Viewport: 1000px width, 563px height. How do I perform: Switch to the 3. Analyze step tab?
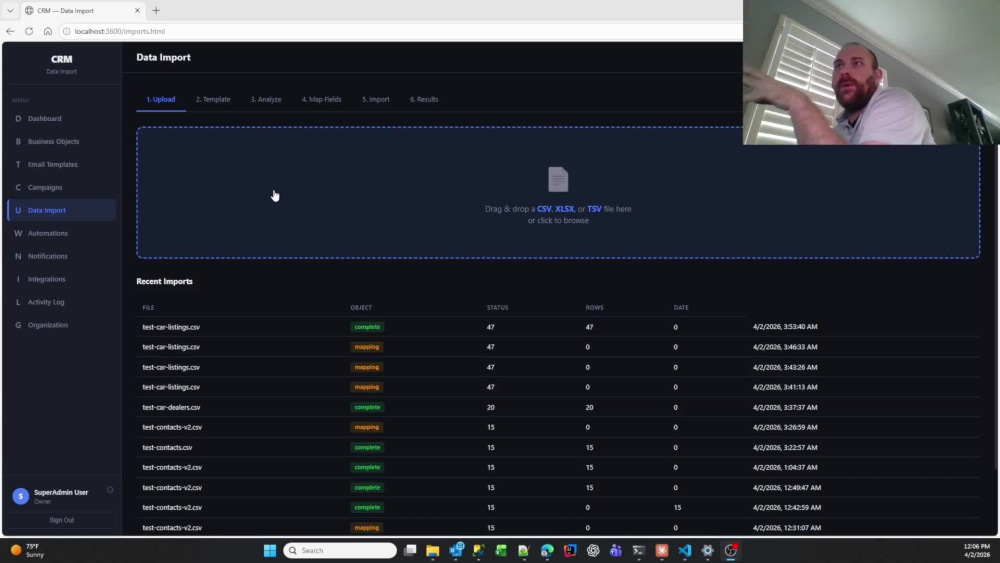(266, 99)
